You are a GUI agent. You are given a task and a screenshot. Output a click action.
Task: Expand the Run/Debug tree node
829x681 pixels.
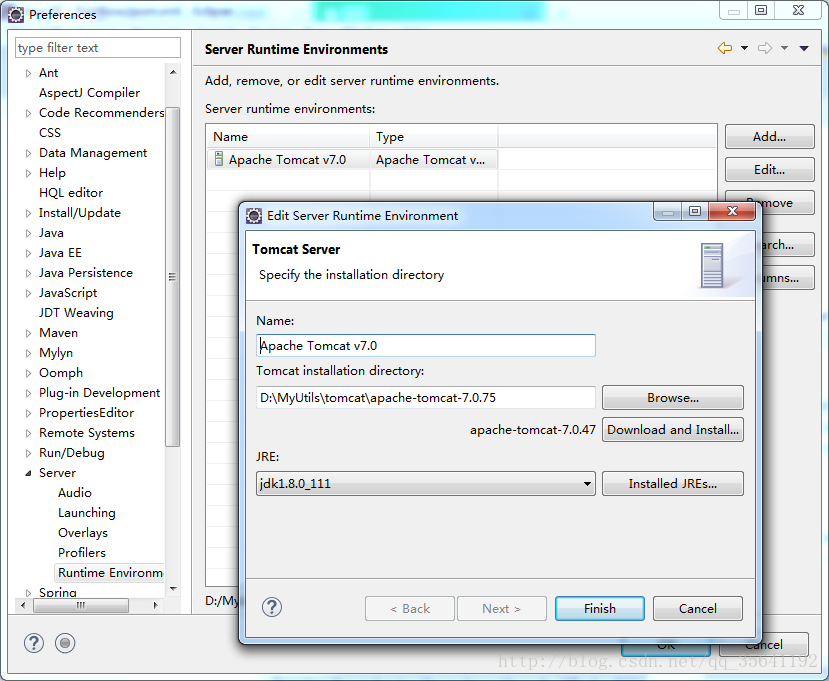29,453
